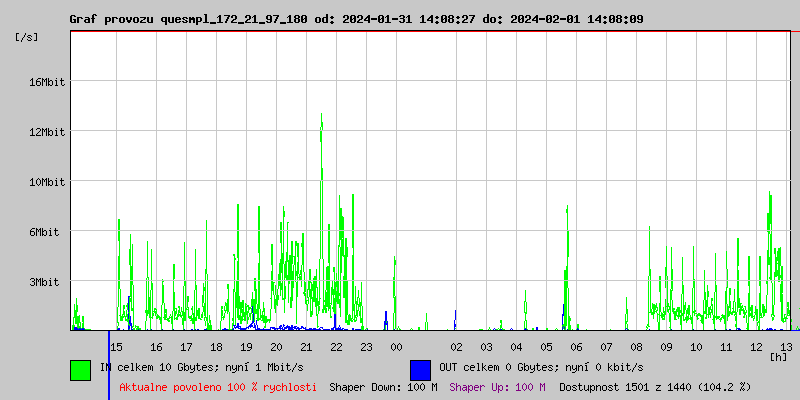Click the green IN legend swatch

(80, 369)
